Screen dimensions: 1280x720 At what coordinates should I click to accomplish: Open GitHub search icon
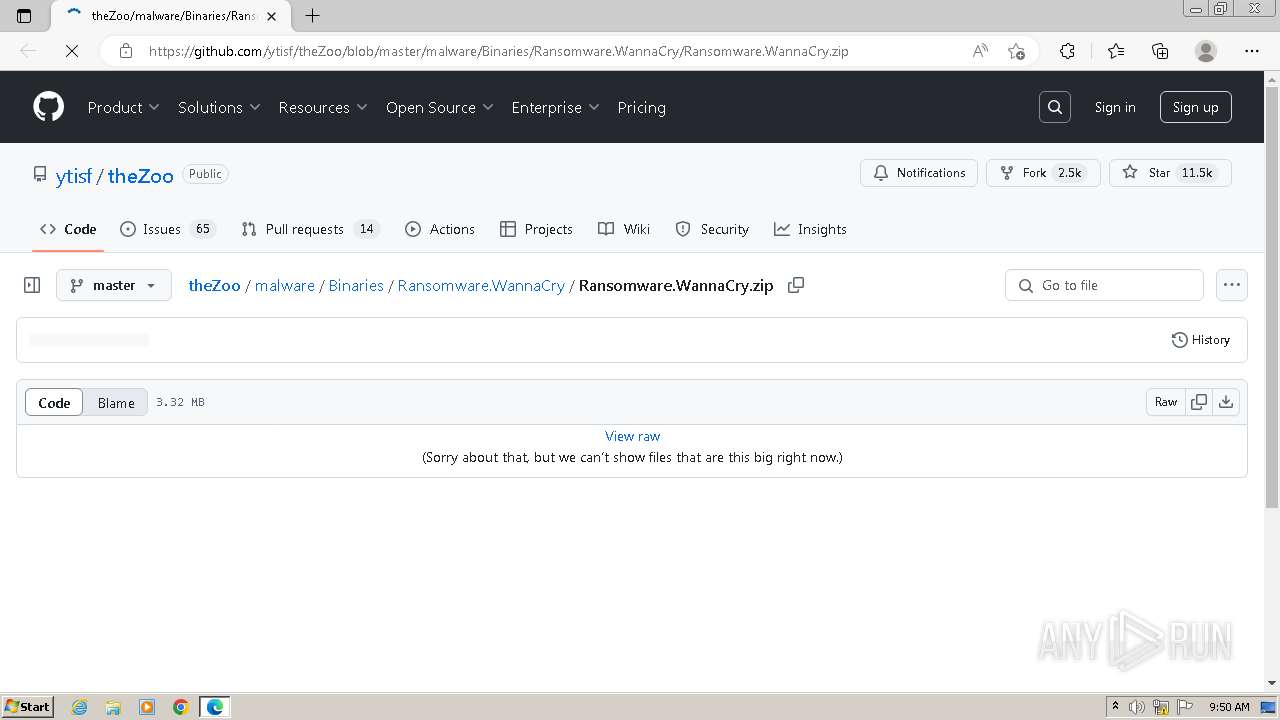tap(1055, 107)
